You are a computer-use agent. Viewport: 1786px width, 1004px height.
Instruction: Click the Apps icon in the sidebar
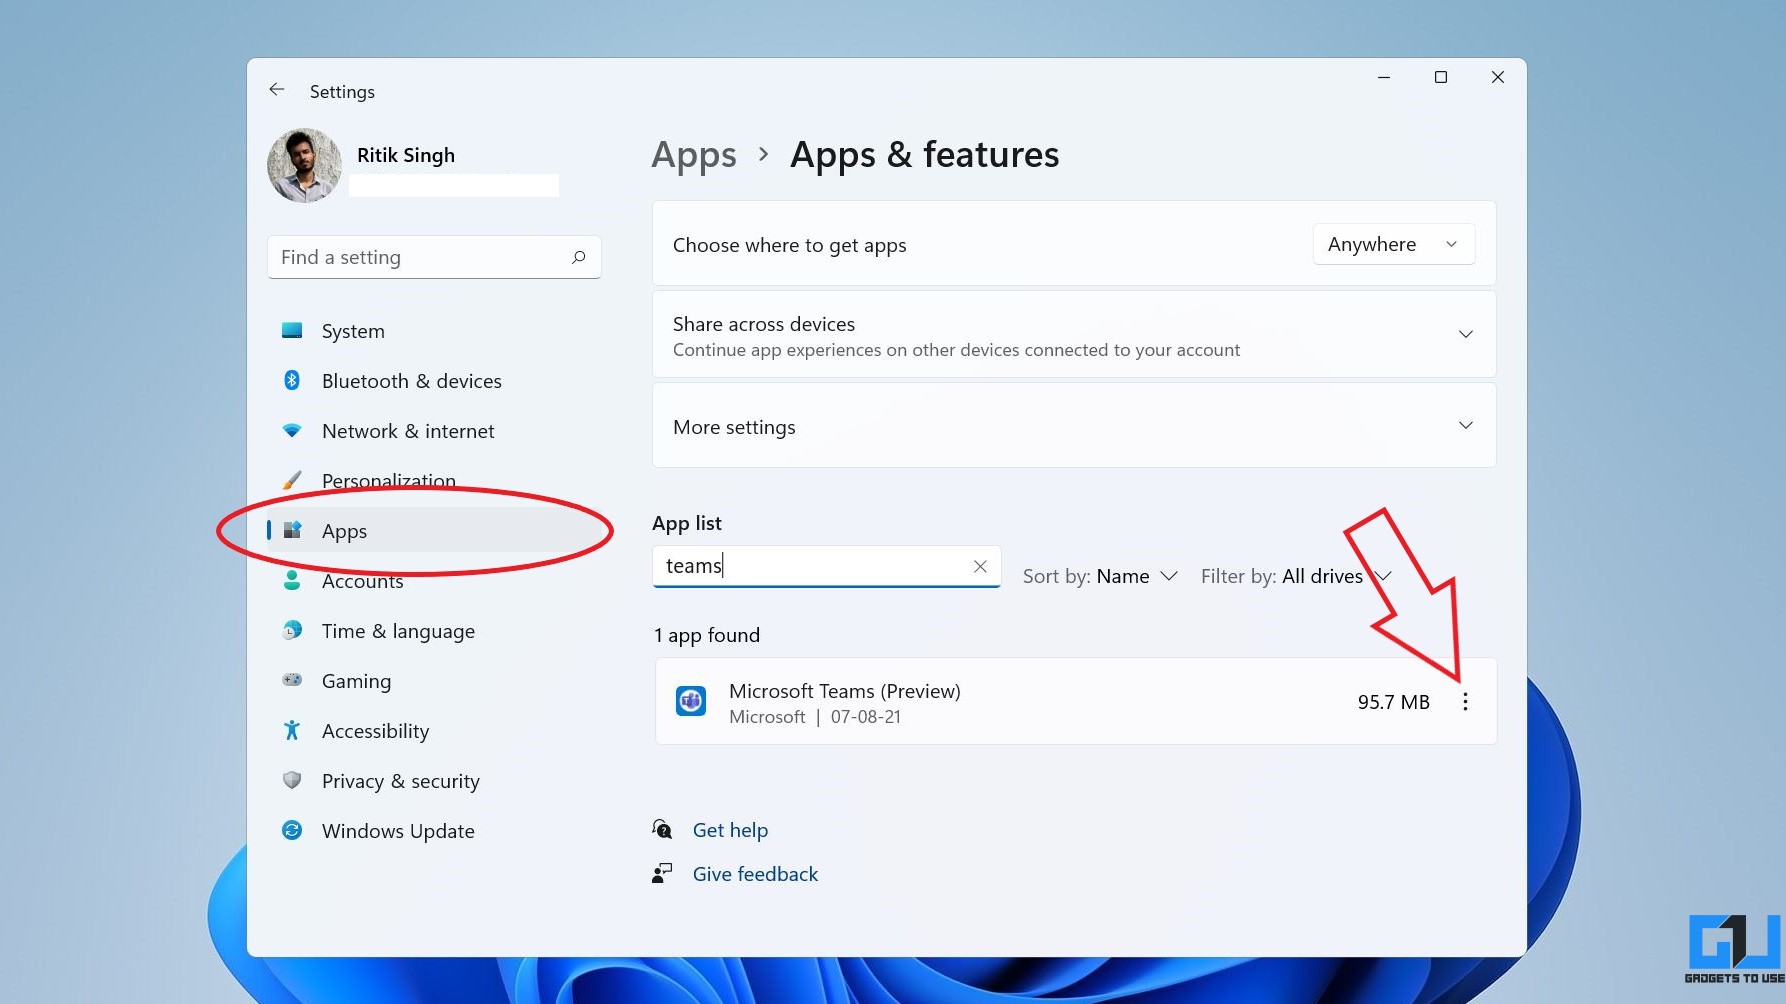pyautogui.click(x=292, y=530)
